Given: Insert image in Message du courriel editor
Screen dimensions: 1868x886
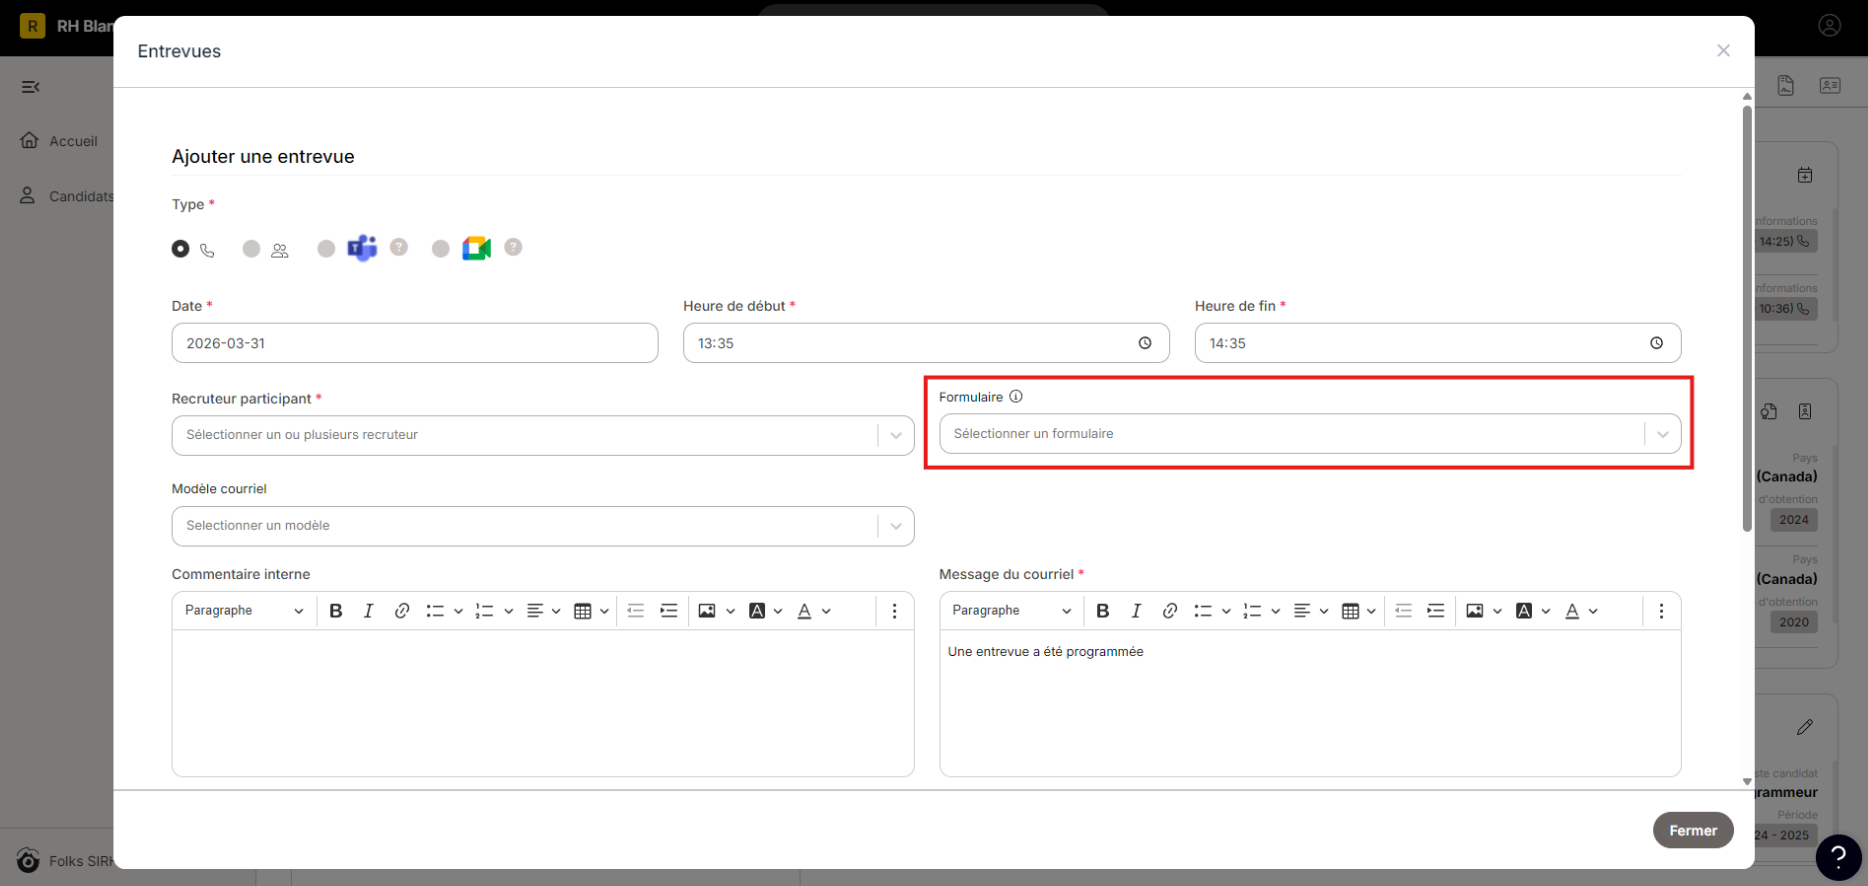Looking at the screenshot, I should click(1474, 611).
